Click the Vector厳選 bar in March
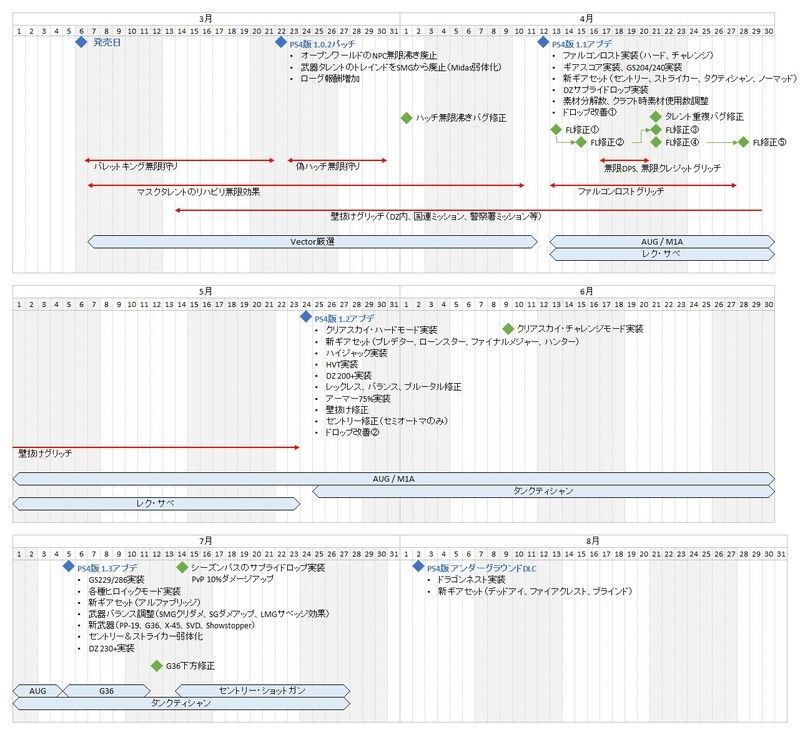This screenshot has height=735, width=800. pos(312,241)
